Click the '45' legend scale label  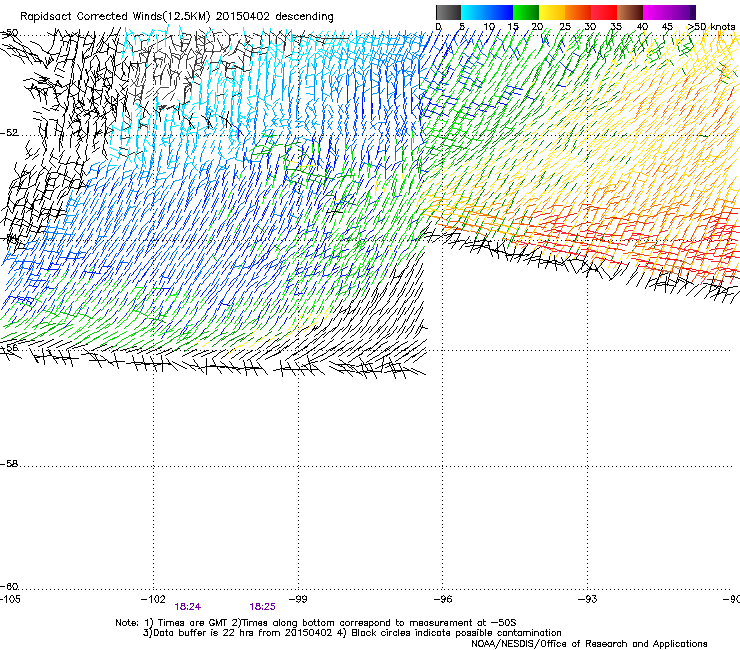tap(667, 27)
